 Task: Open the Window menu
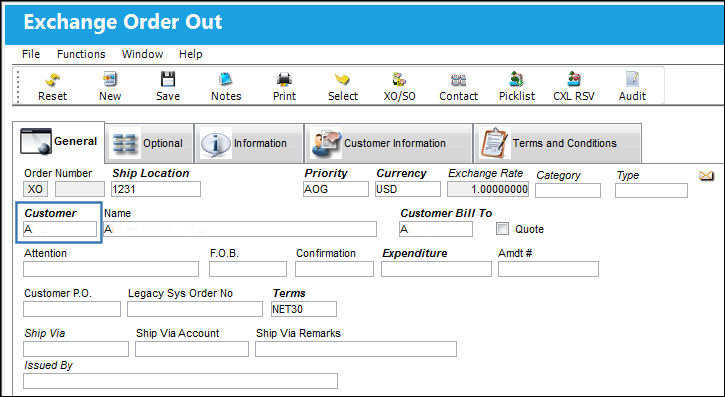point(142,54)
